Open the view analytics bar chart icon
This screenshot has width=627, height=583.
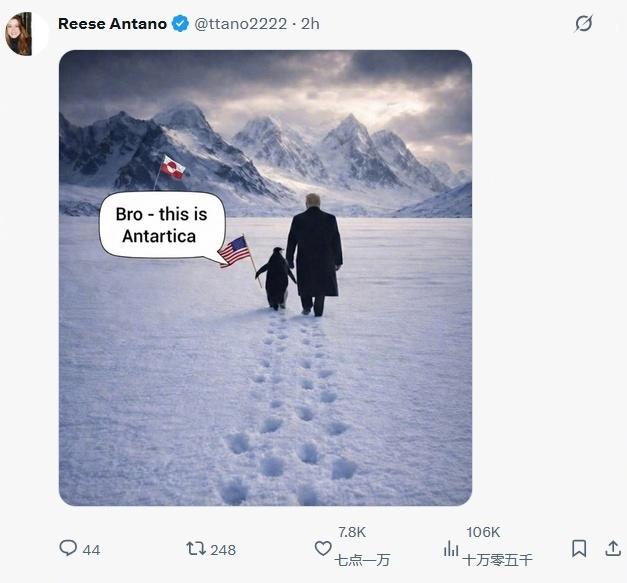point(451,548)
